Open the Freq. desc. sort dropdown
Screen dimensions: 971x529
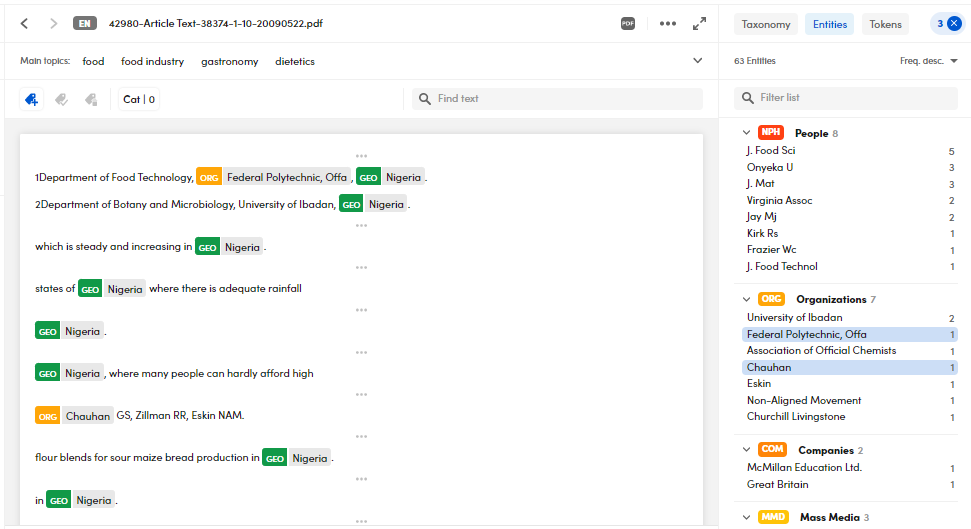(928, 61)
